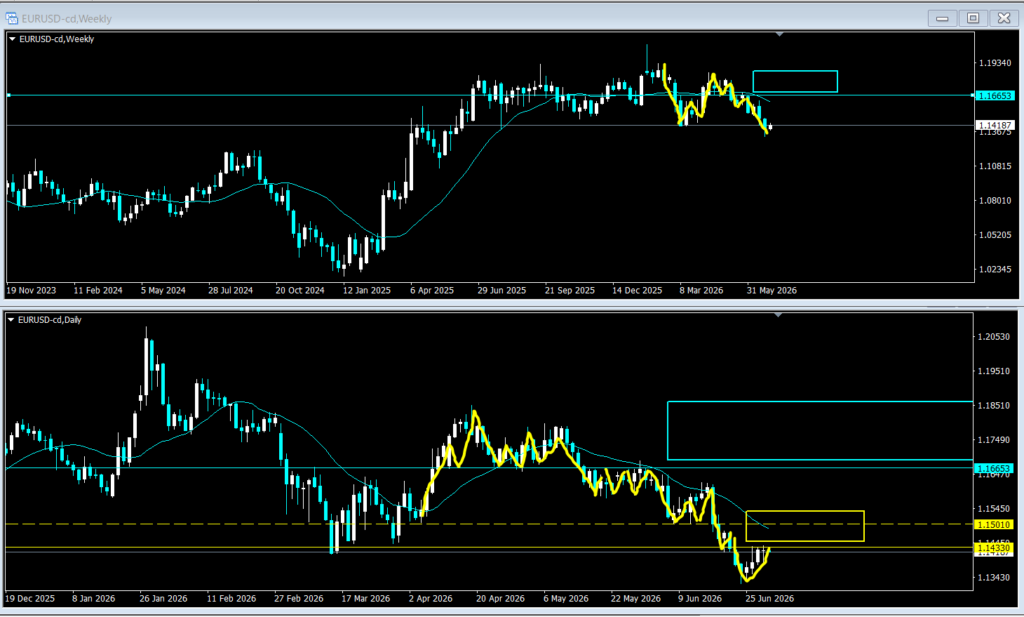Image resolution: width=1024 pixels, height=617 pixels.
Task: Click the '27 Feb 2026' date on the Daily time axis
Action: click(299, 599)
